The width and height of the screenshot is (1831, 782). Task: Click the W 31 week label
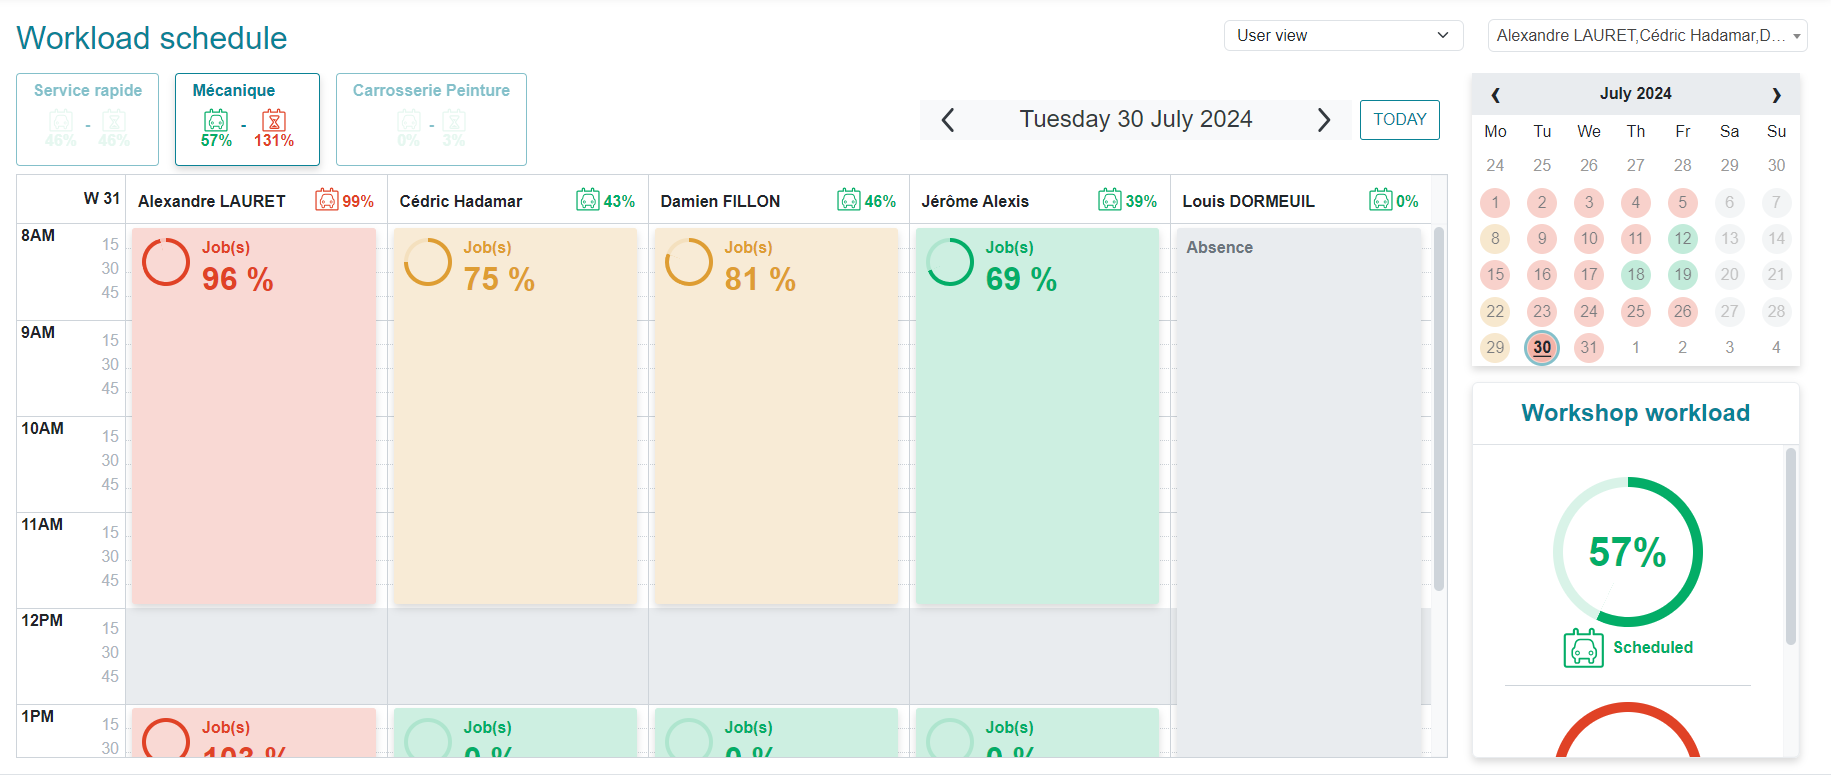coord(101,199)
